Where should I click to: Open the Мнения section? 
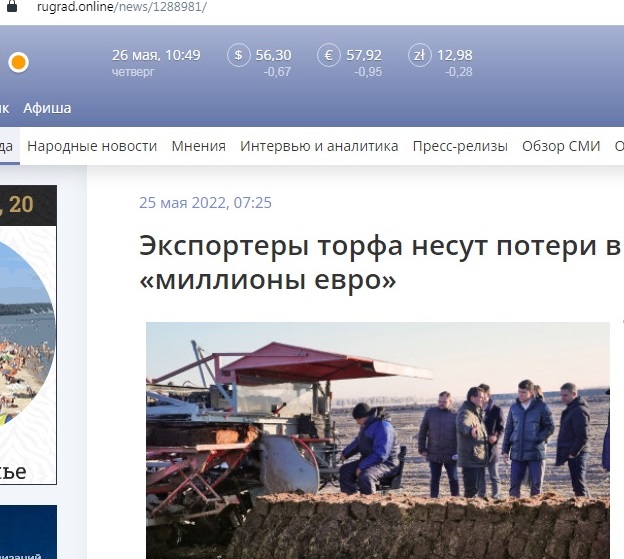point(198,146)
